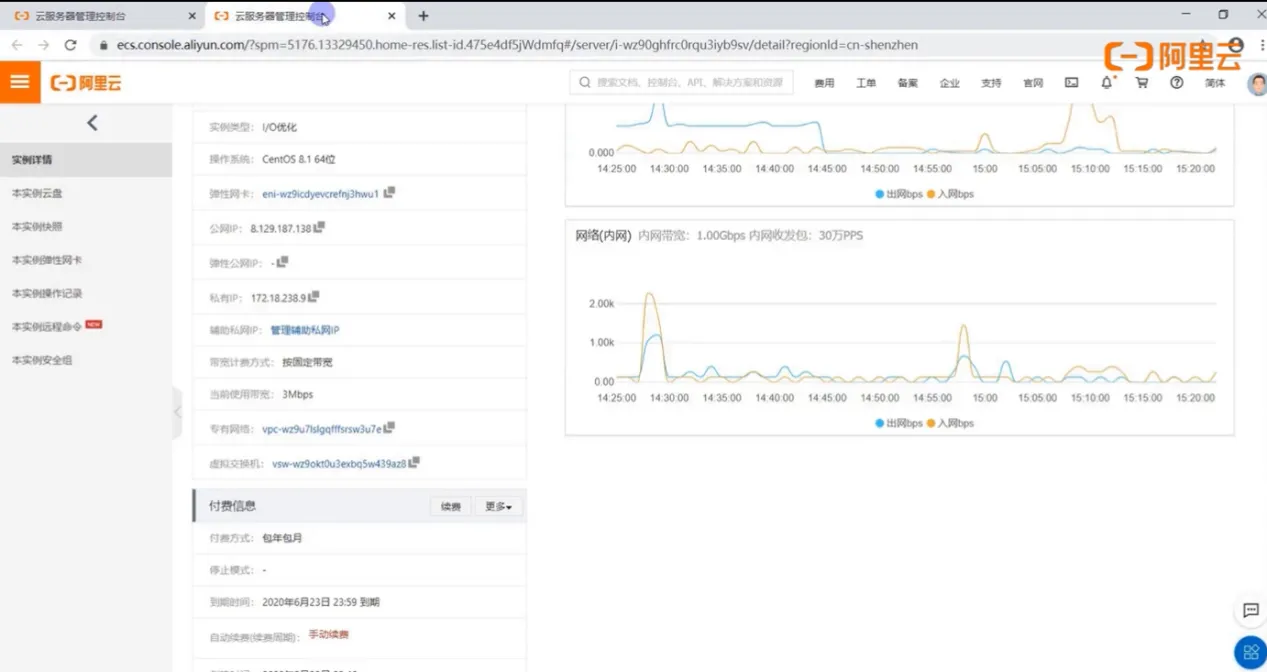Toggle 入网bps legend in 内网 chart
The image size is (1267, 672).
(x=950, y=423)
